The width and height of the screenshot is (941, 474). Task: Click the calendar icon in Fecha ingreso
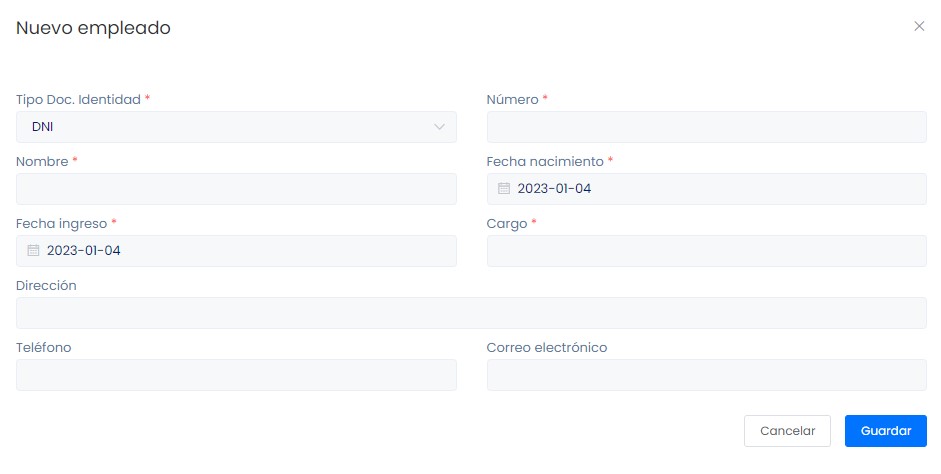(33, 250)
